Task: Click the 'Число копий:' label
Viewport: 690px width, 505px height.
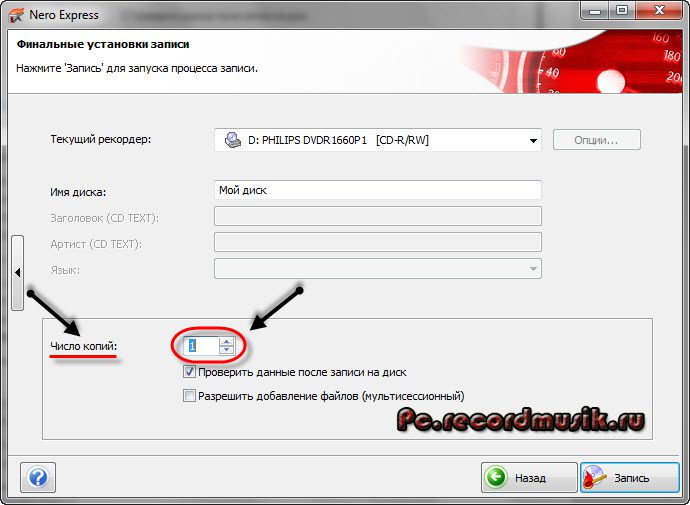Action: (x=84, y=346)
